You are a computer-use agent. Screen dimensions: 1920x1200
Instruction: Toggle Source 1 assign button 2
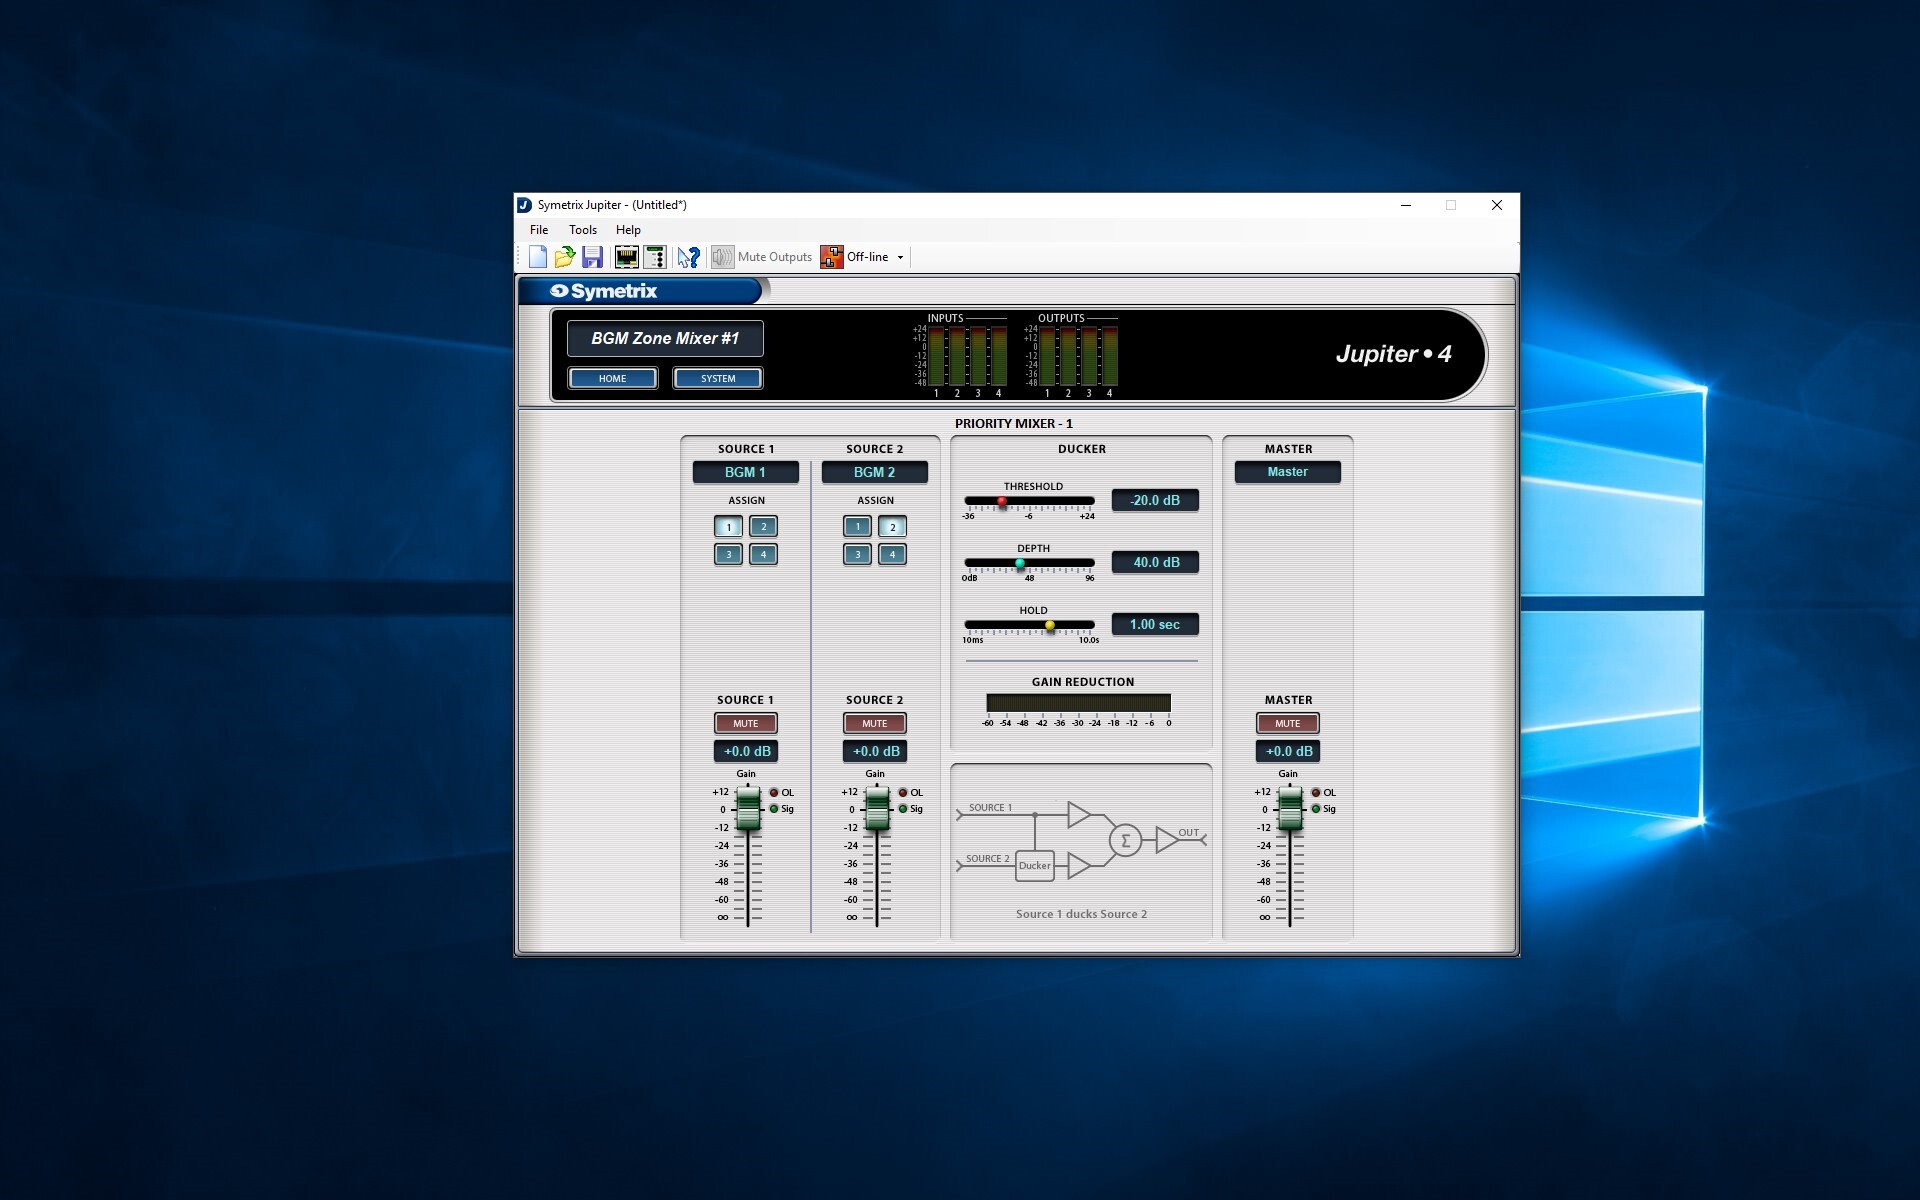click(x=763, y=526)
